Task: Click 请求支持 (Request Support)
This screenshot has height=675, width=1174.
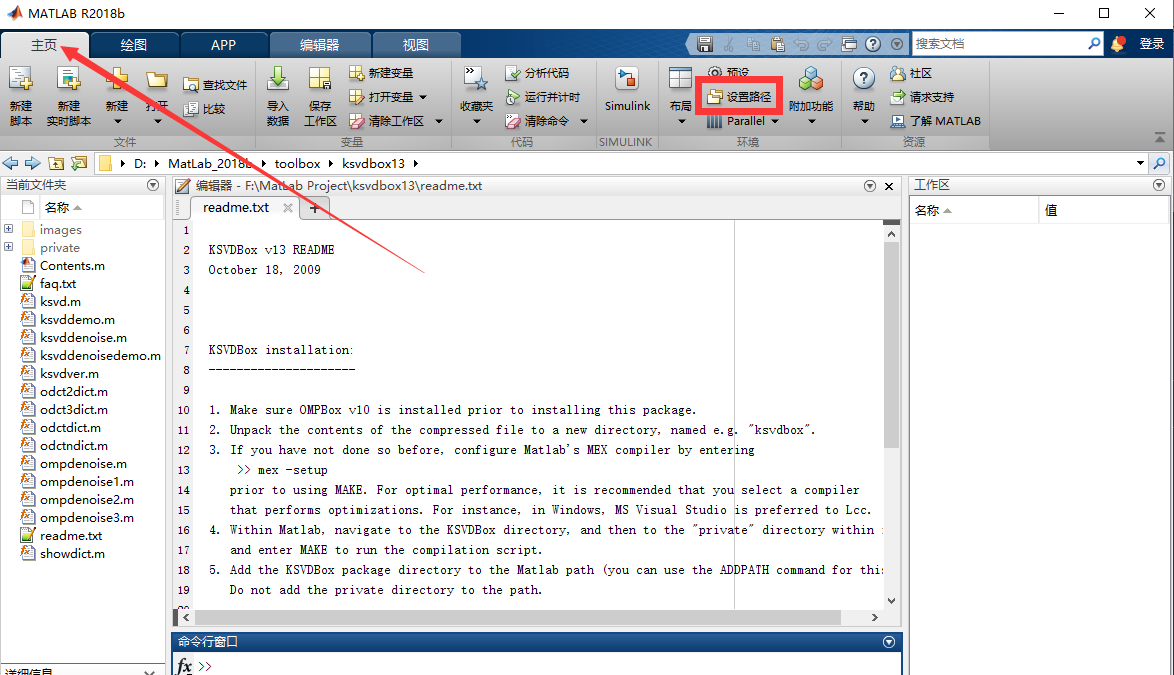Action: (922, 97)
